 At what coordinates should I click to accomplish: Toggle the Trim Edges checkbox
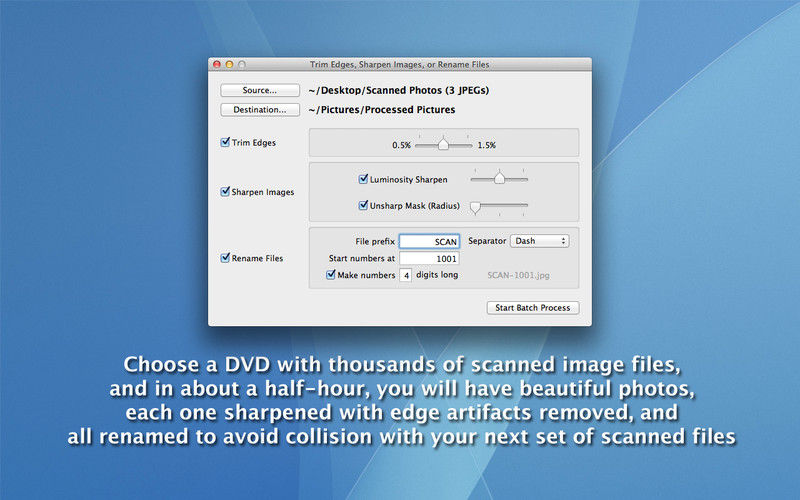pyautogui.click(x=225, y=142)
